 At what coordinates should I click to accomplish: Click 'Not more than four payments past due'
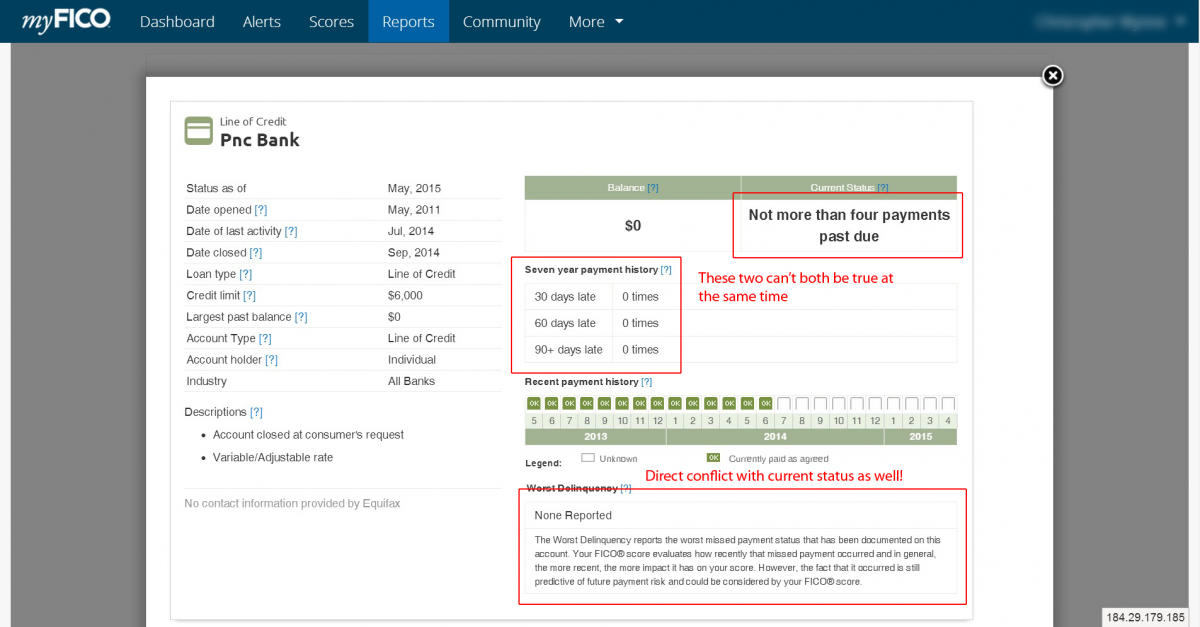click(x=849, y=226)
